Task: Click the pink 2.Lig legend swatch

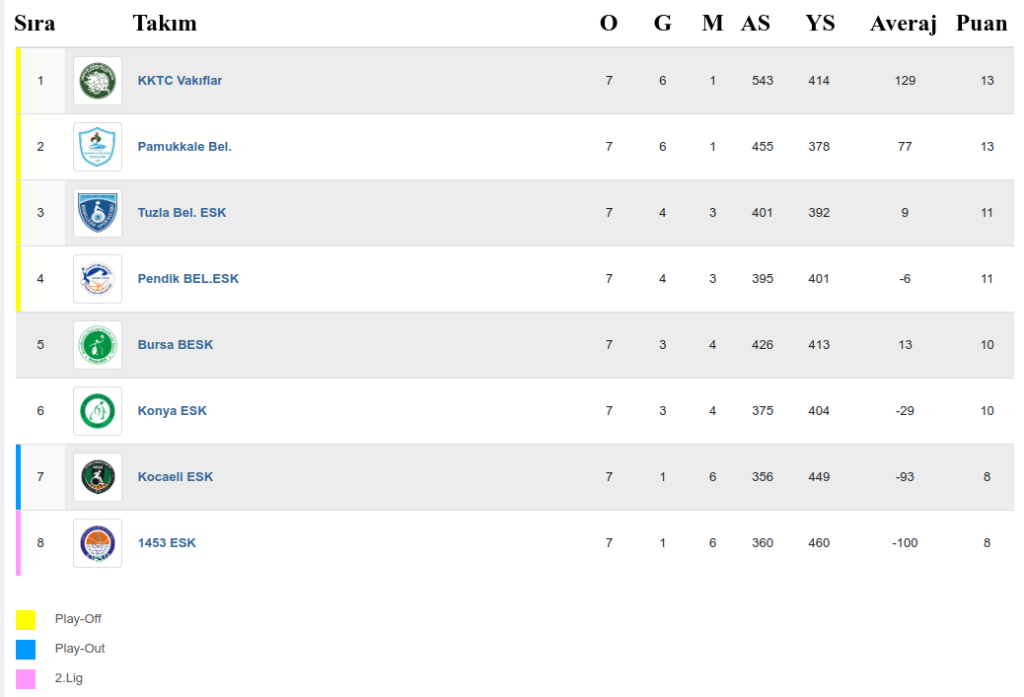Action: point(26,679)
